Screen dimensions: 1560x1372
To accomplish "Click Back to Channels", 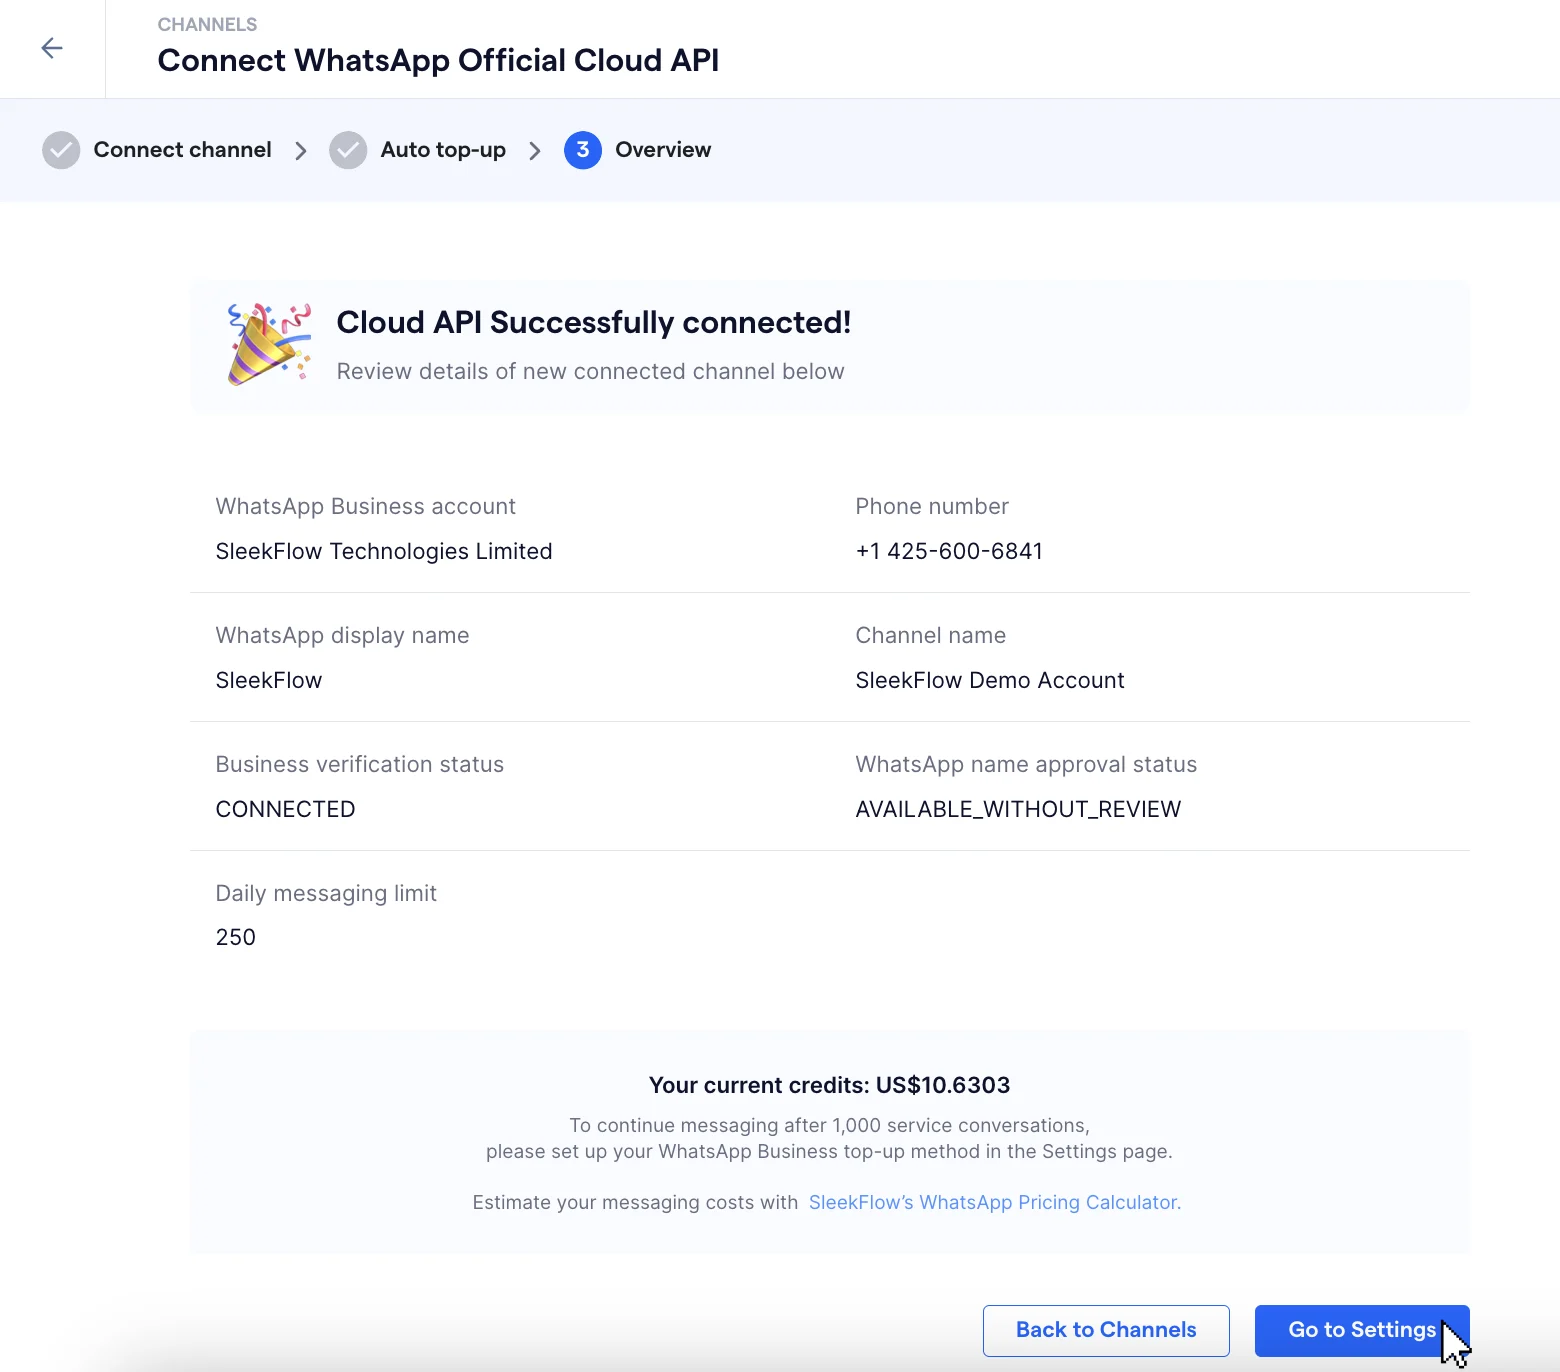I will coord(1105,1330).
